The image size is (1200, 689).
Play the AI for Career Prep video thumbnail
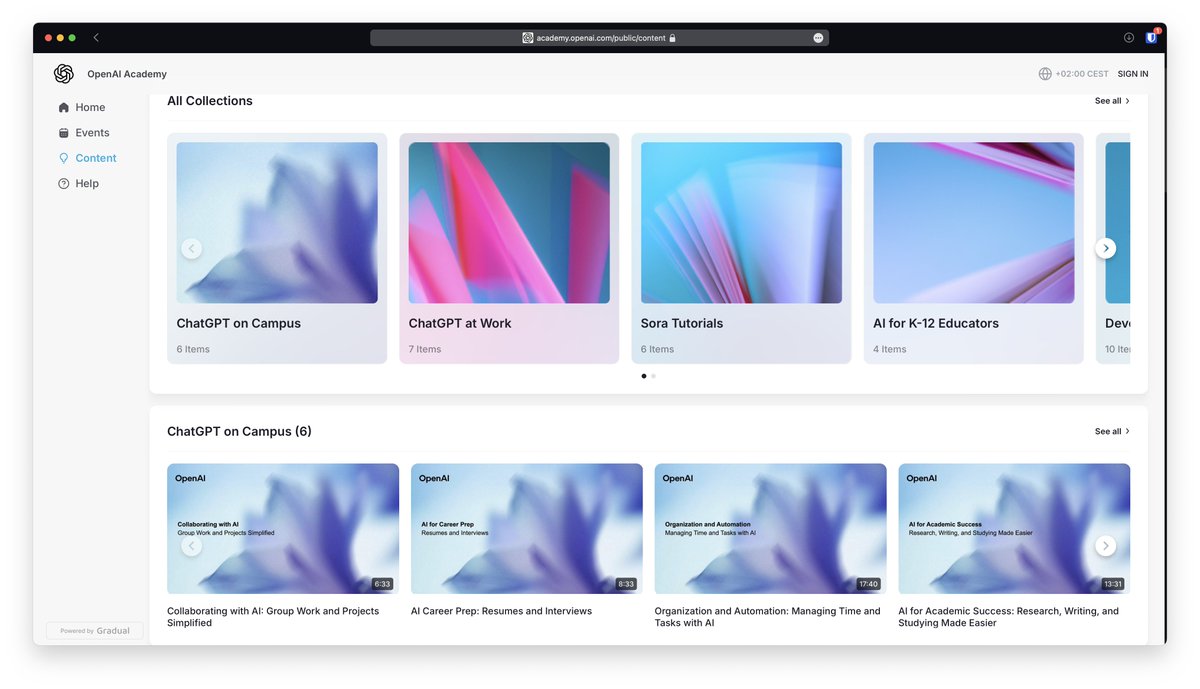tap(527, 529)
